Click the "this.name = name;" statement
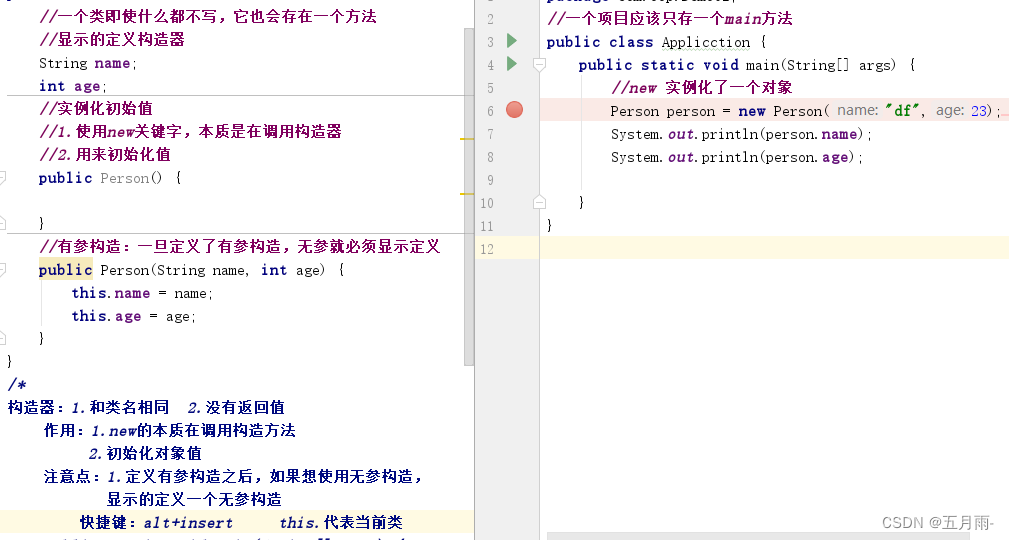This screenshot has width=1009, height=540. 142,293
